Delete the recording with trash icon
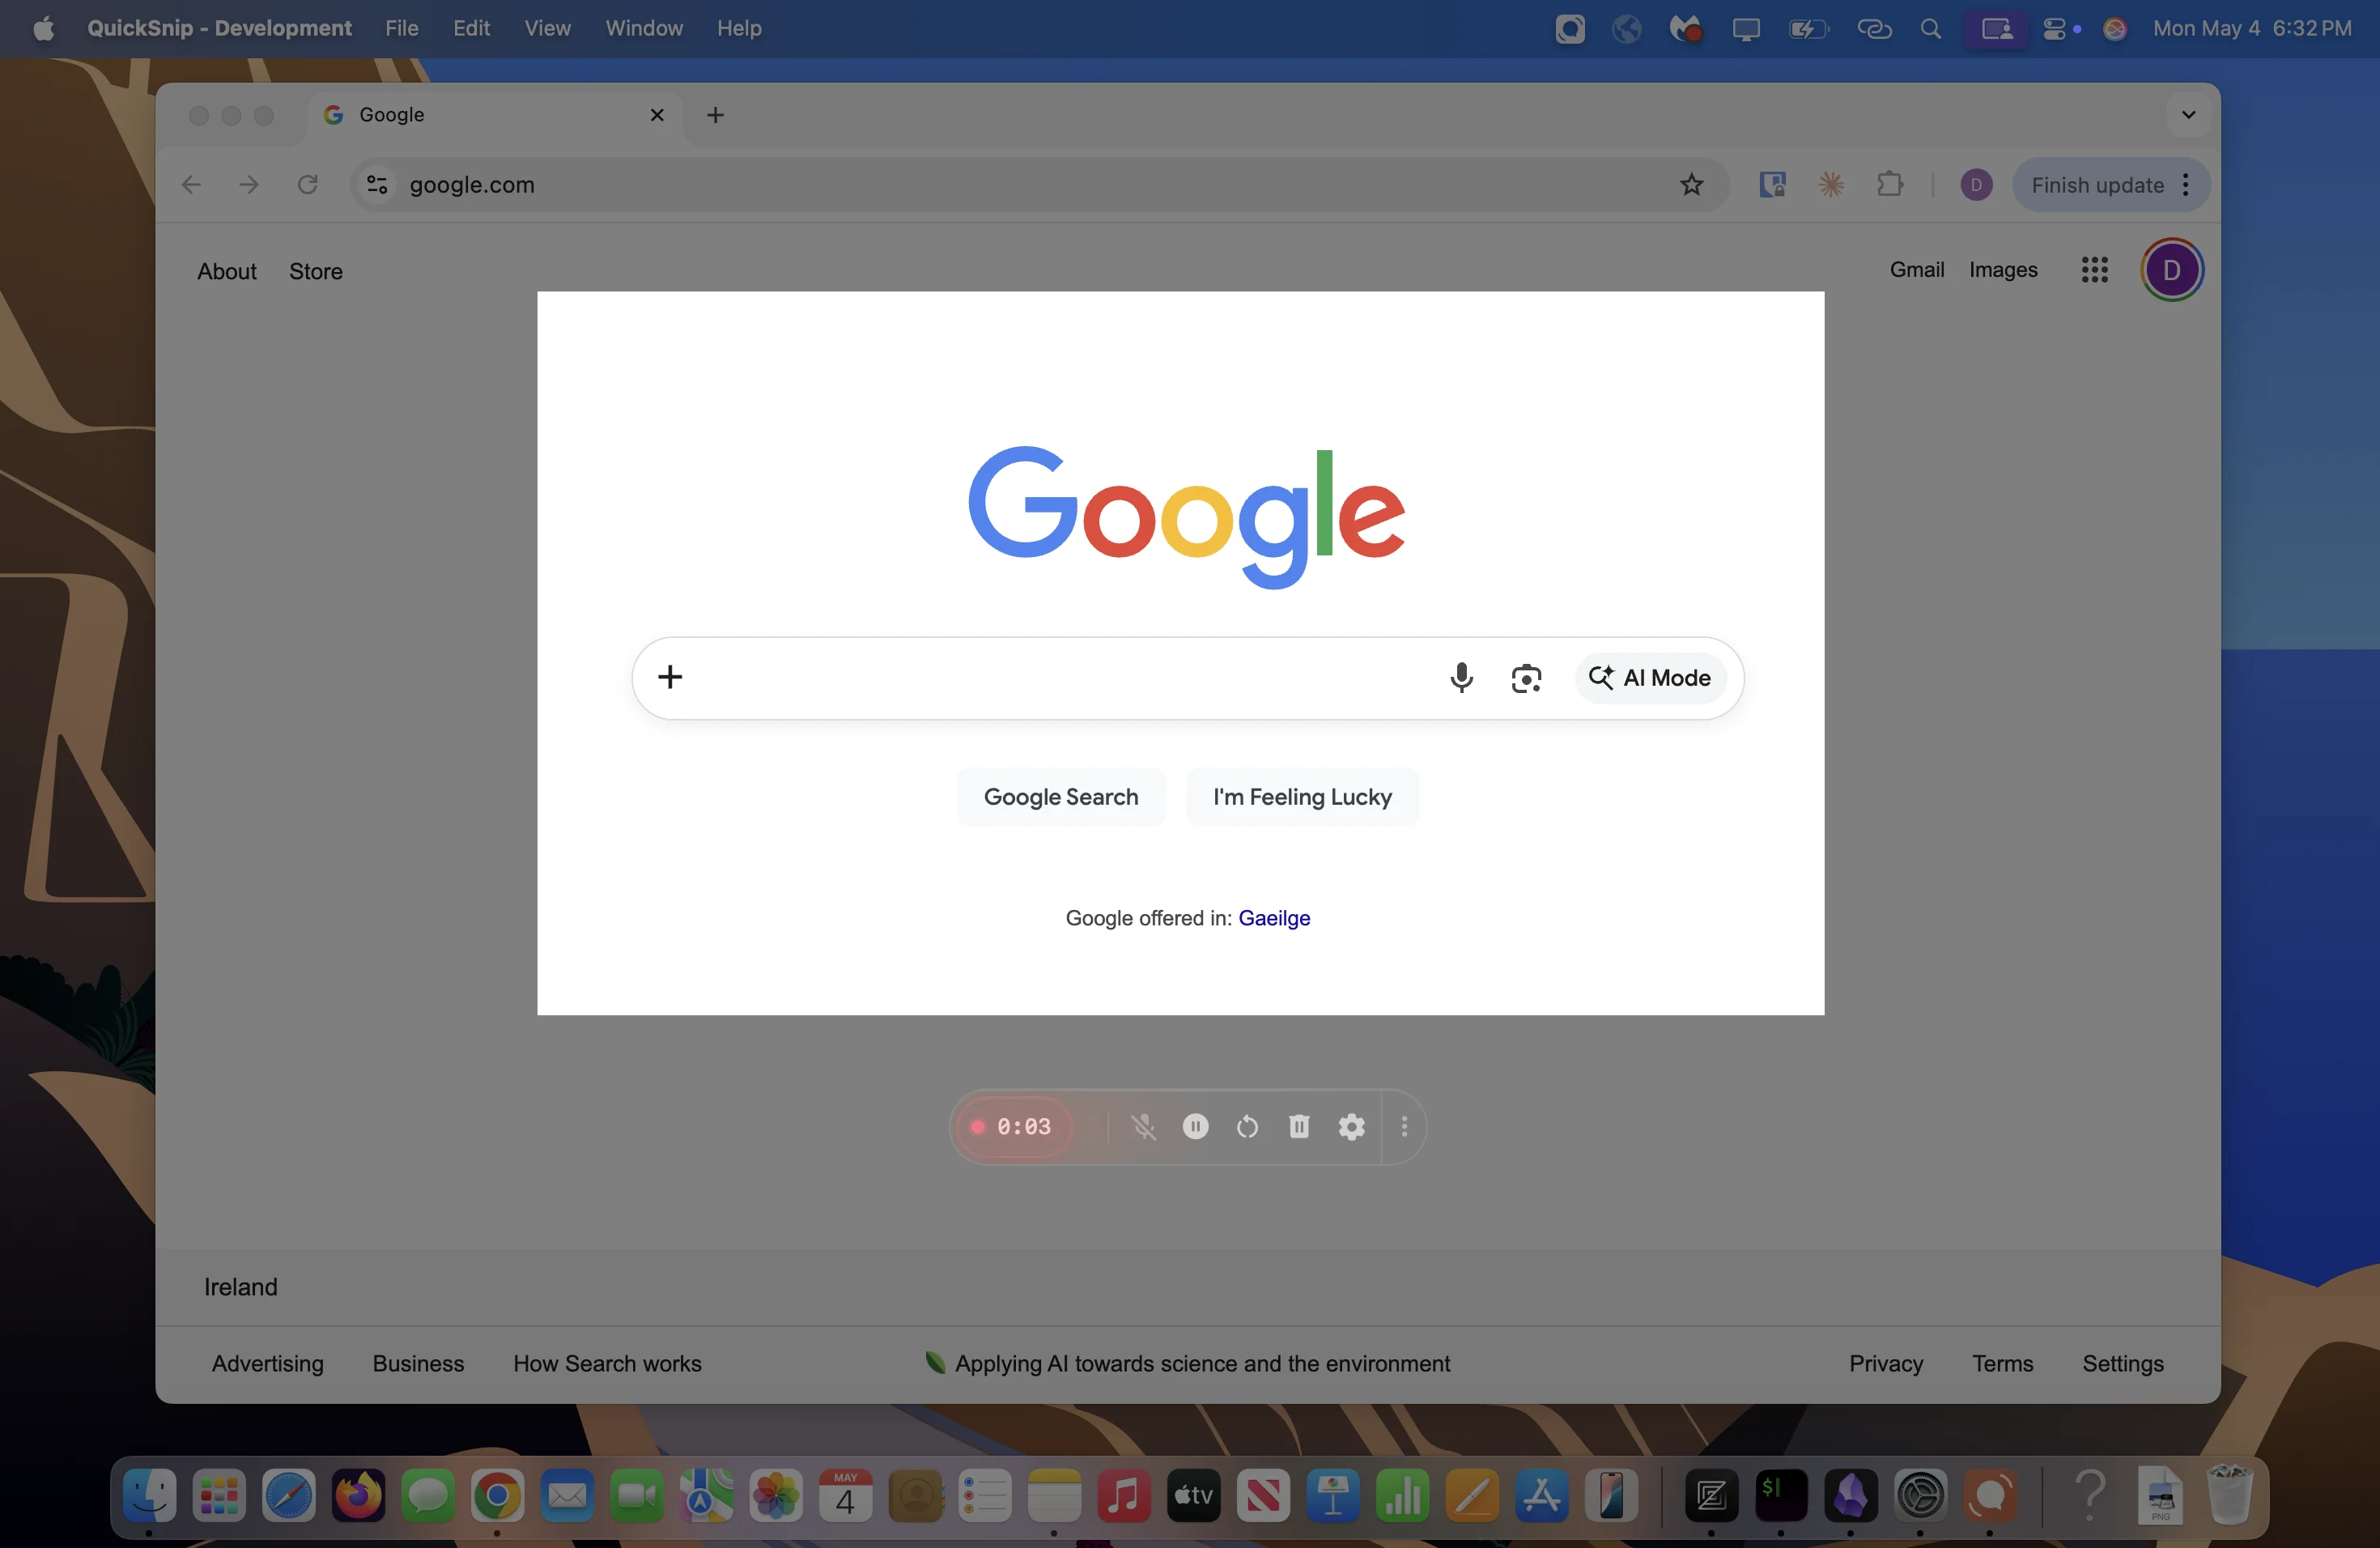 click(x=1299, y=1127)
